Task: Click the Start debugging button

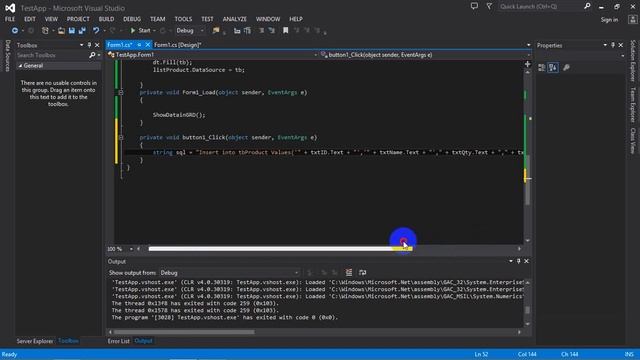Action: pyautogui.click(x=140, y=31)
